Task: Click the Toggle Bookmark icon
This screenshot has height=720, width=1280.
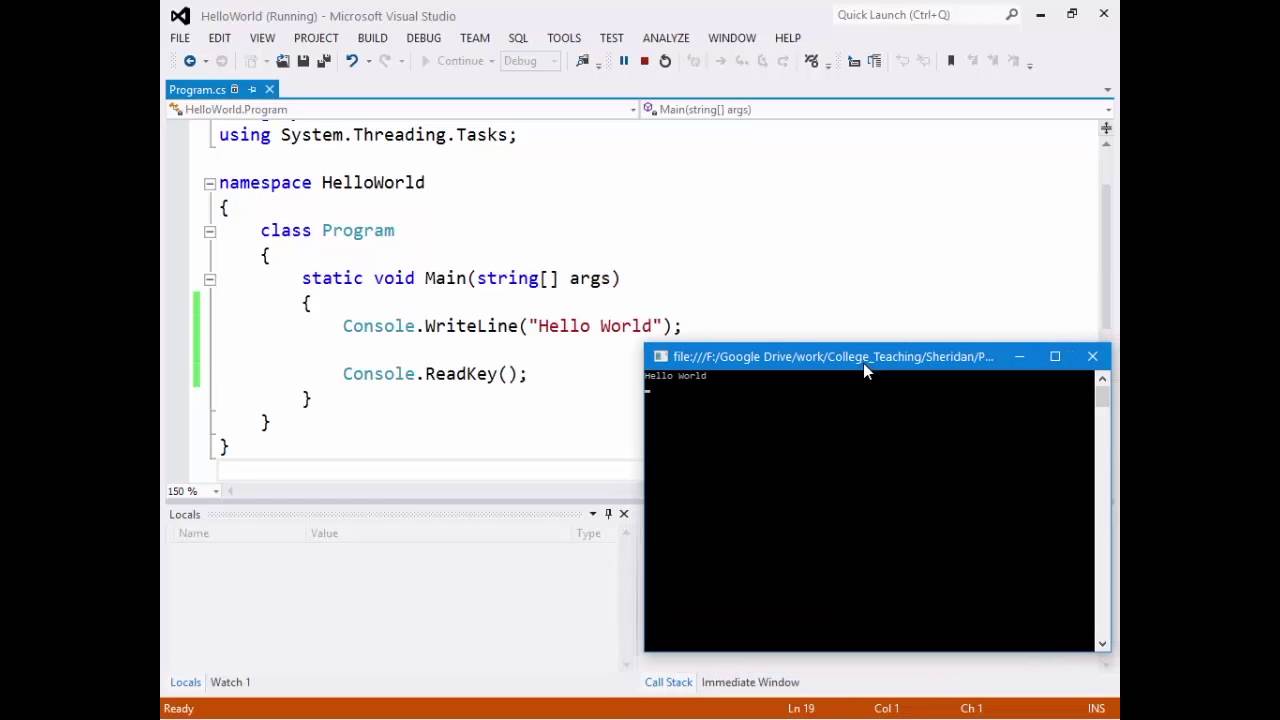Action: pyautogui.click(x=951, y=61)
